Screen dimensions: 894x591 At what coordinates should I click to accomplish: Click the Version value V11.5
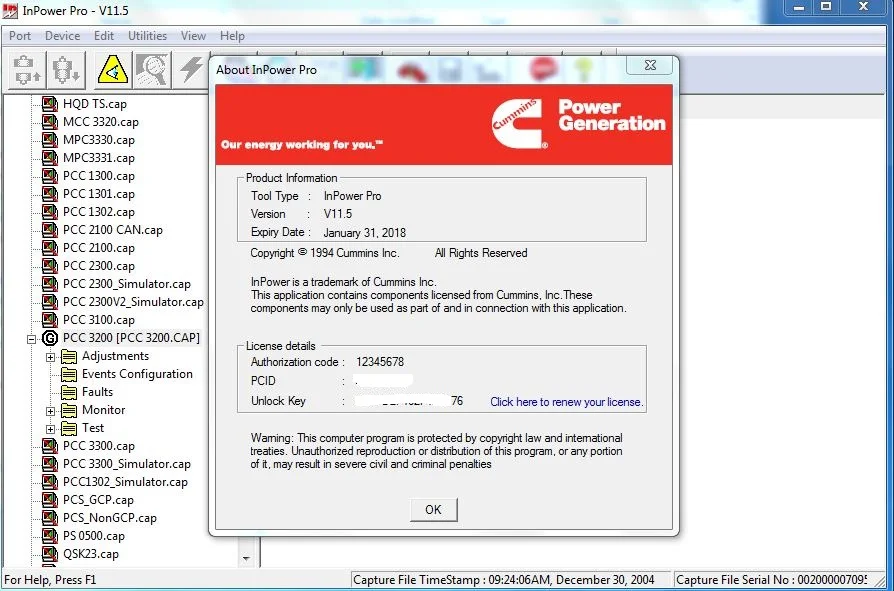tap(338, 214)
